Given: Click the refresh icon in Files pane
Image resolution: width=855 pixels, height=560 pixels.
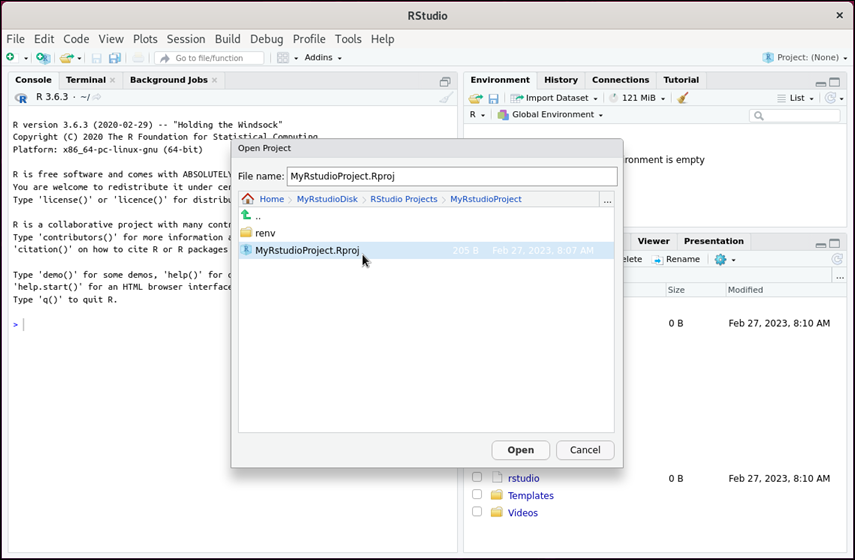Looking at the screenshot, I should click(837, 260).
